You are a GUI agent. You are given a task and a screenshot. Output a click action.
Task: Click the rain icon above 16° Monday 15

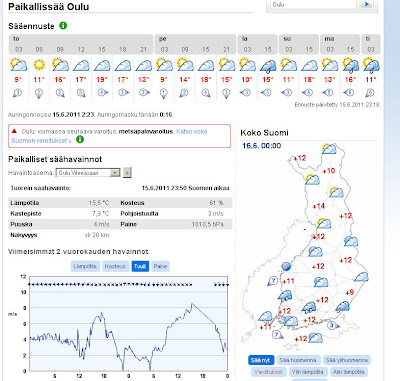click(350, 65)
